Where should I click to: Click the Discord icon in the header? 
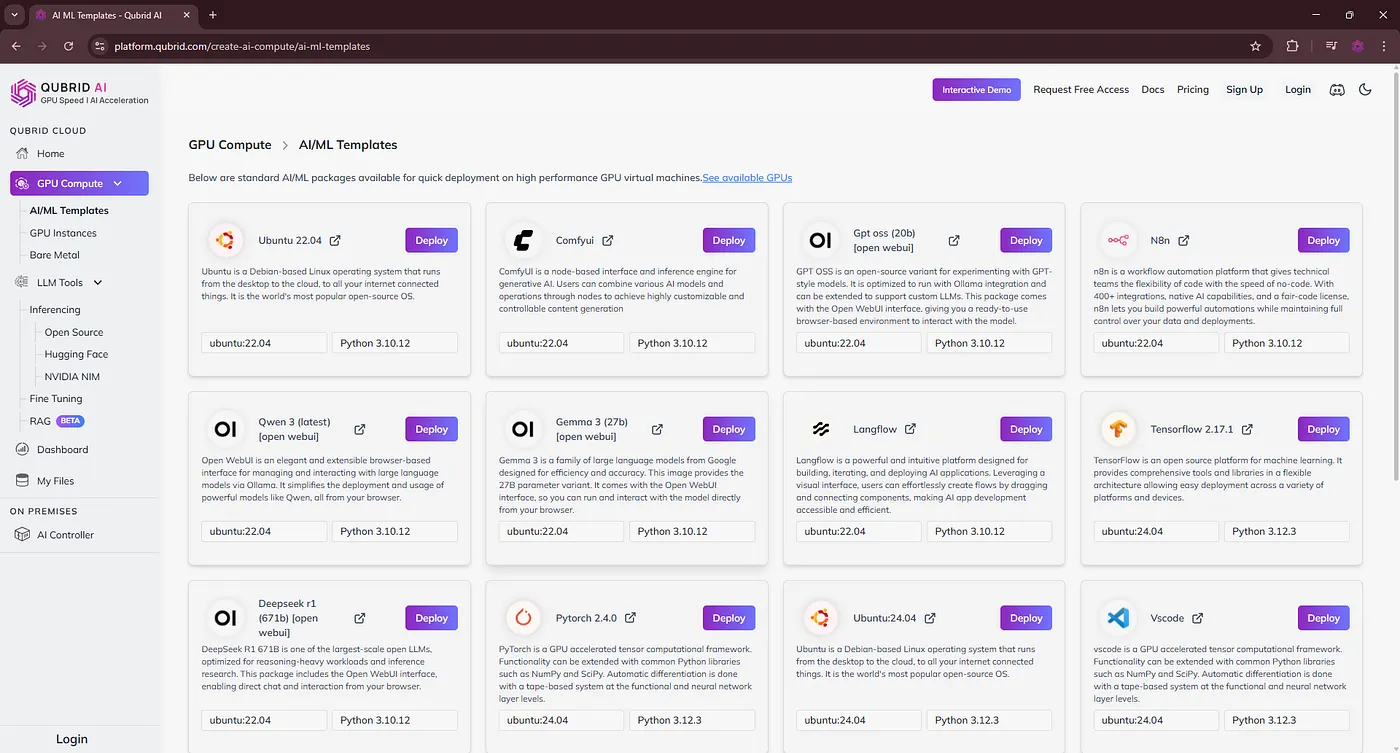[x=1337, y=90]
